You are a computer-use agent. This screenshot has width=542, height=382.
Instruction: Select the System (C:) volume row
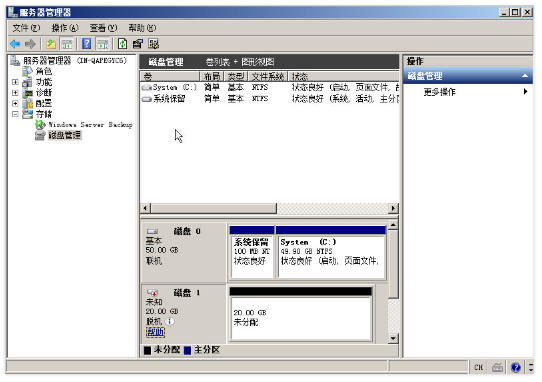point(270,87)
